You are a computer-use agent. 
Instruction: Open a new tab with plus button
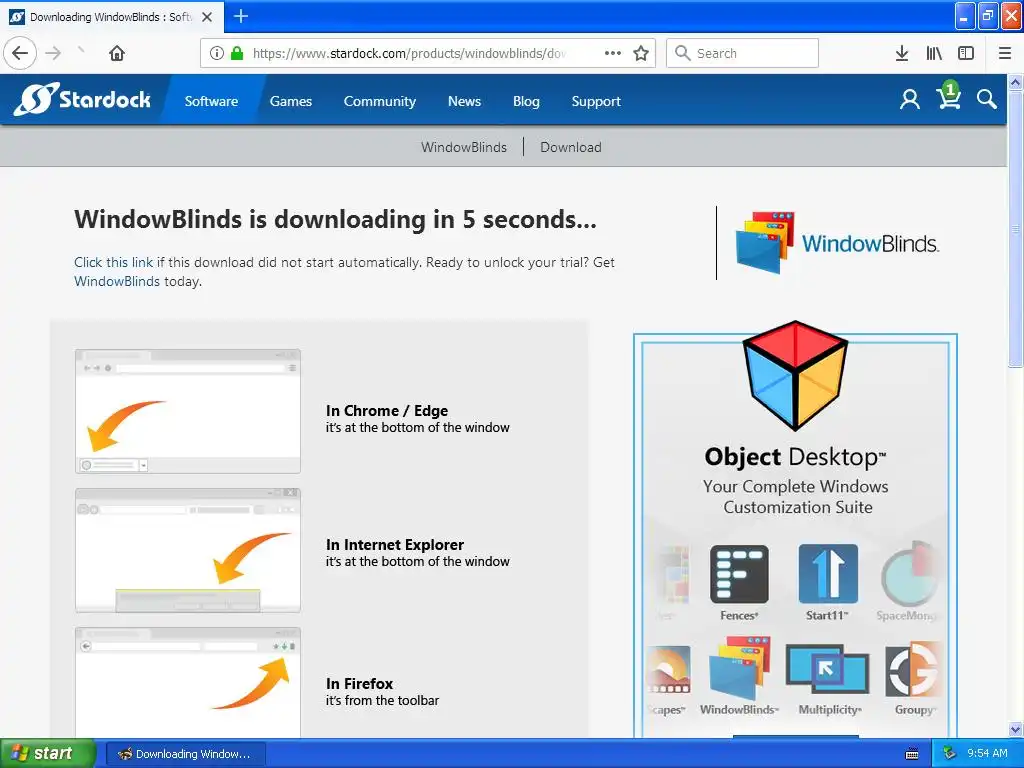pos(241,16)
